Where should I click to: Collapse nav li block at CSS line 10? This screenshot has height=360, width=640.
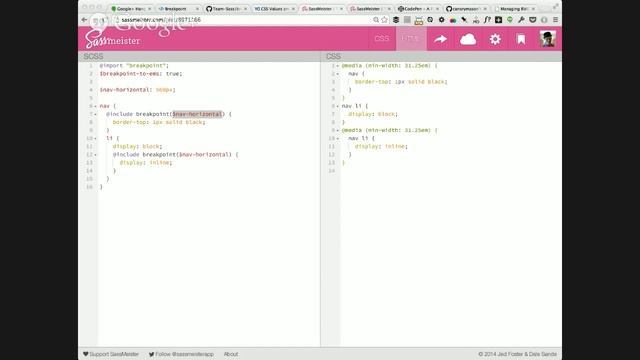(x=338, y=138)
